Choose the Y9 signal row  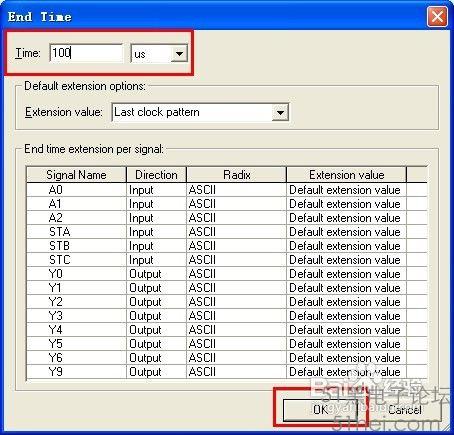(x=227, y=372)
